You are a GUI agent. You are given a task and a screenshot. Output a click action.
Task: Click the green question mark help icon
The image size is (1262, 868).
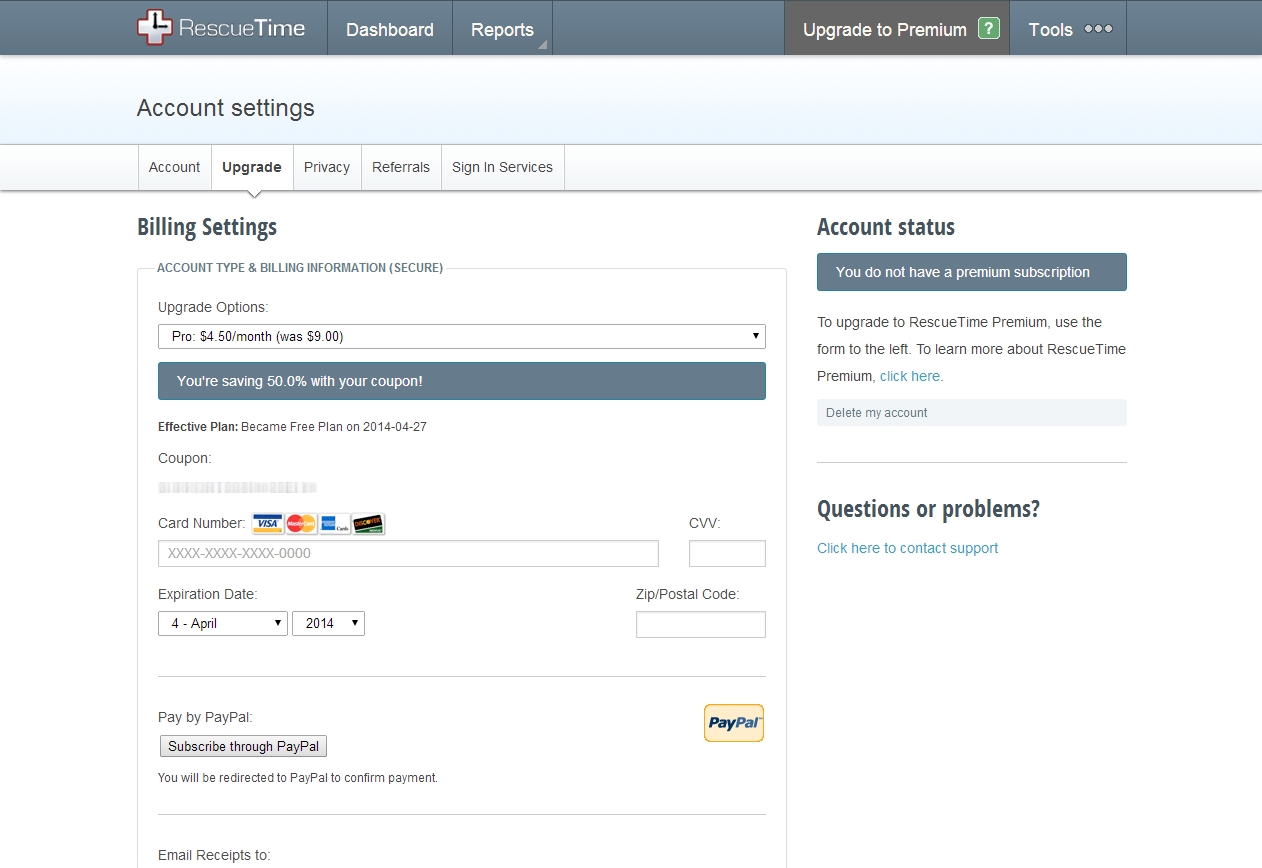988,29
